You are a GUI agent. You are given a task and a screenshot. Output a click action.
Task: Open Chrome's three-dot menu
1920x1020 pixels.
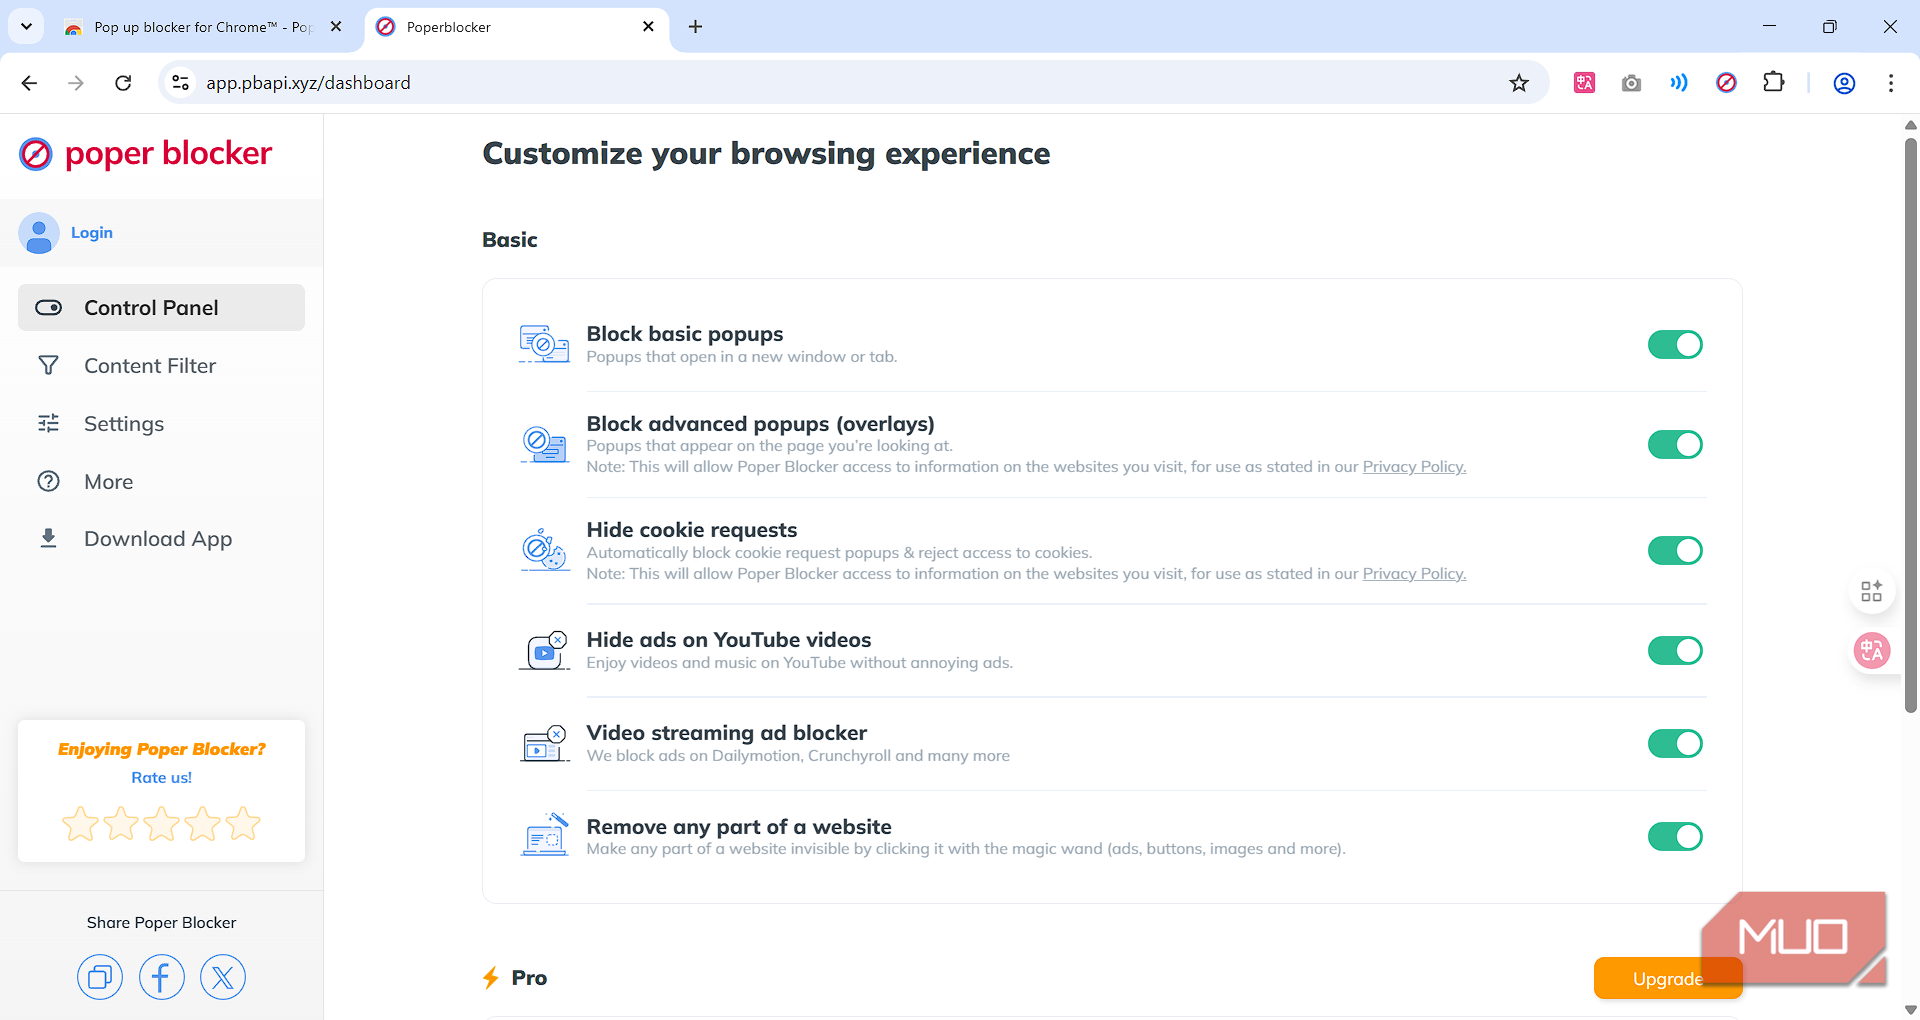tap(1891, 83)
